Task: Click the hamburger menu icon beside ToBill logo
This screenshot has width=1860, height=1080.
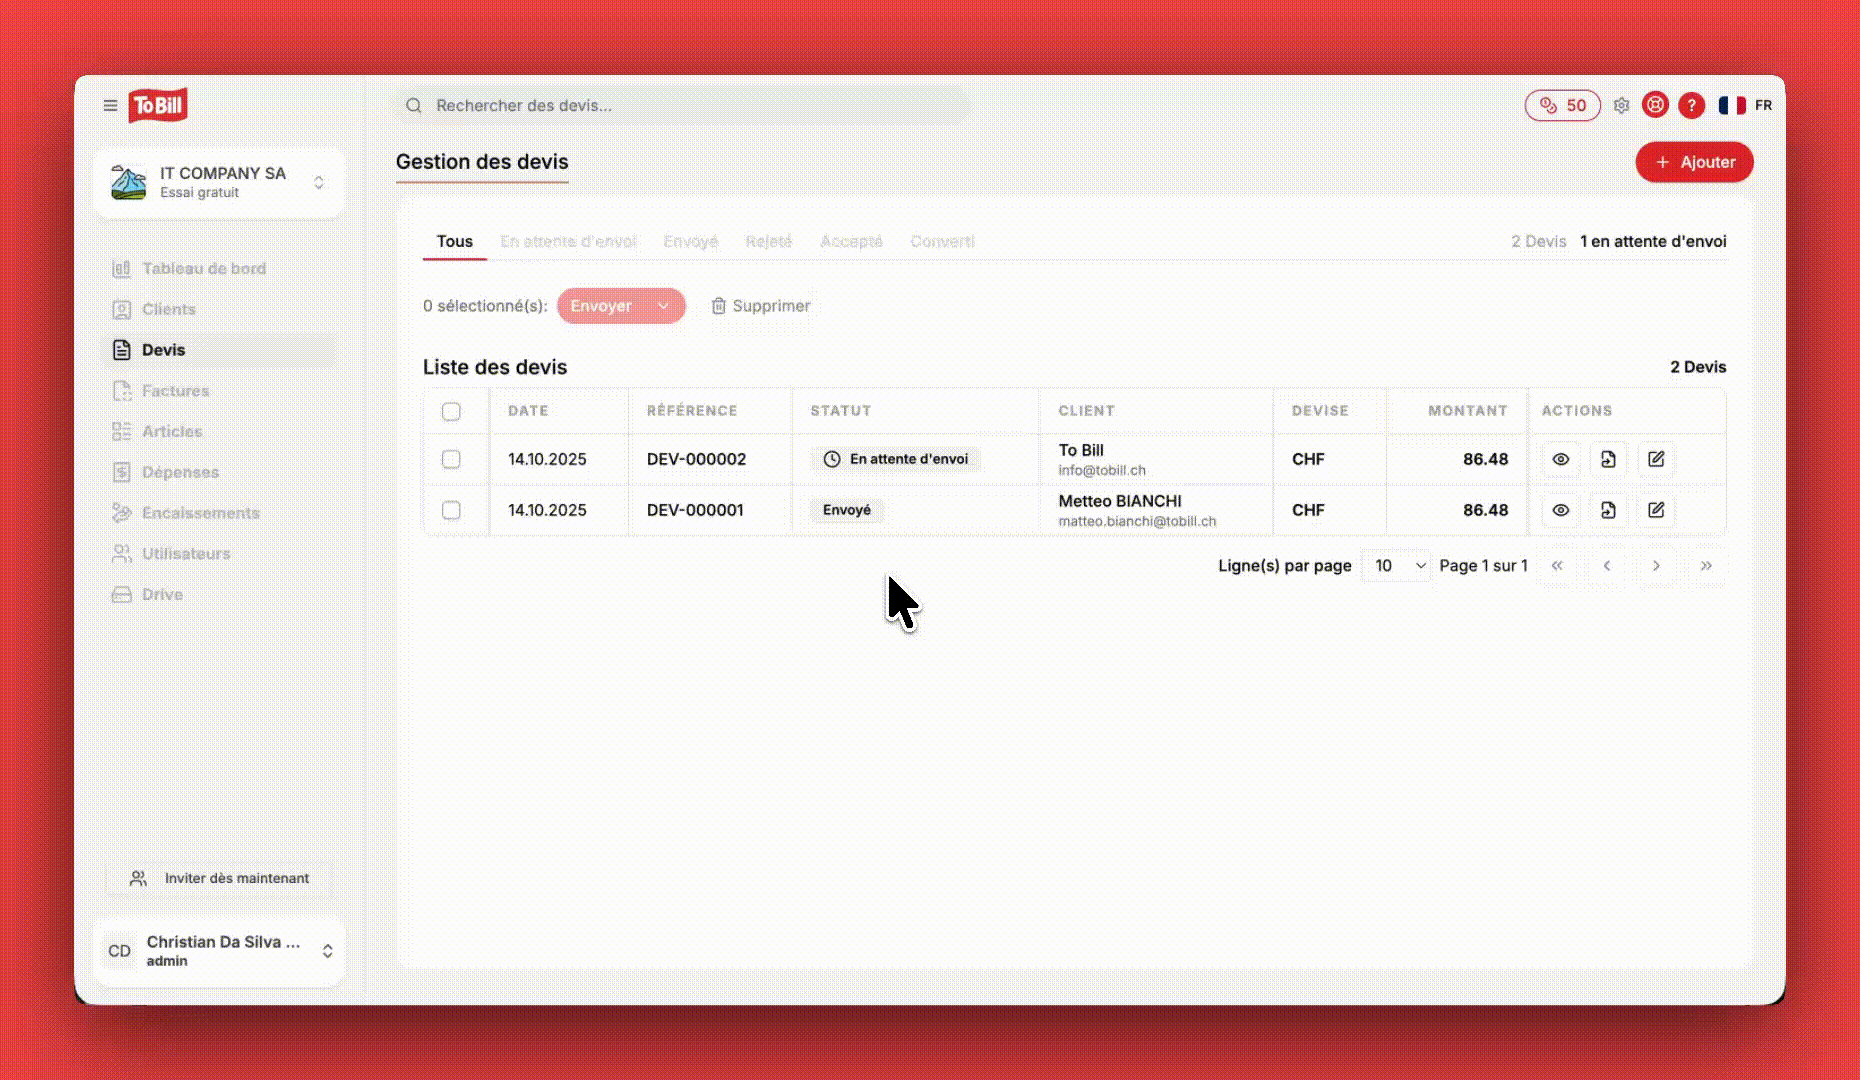Action: pos(110,106)
